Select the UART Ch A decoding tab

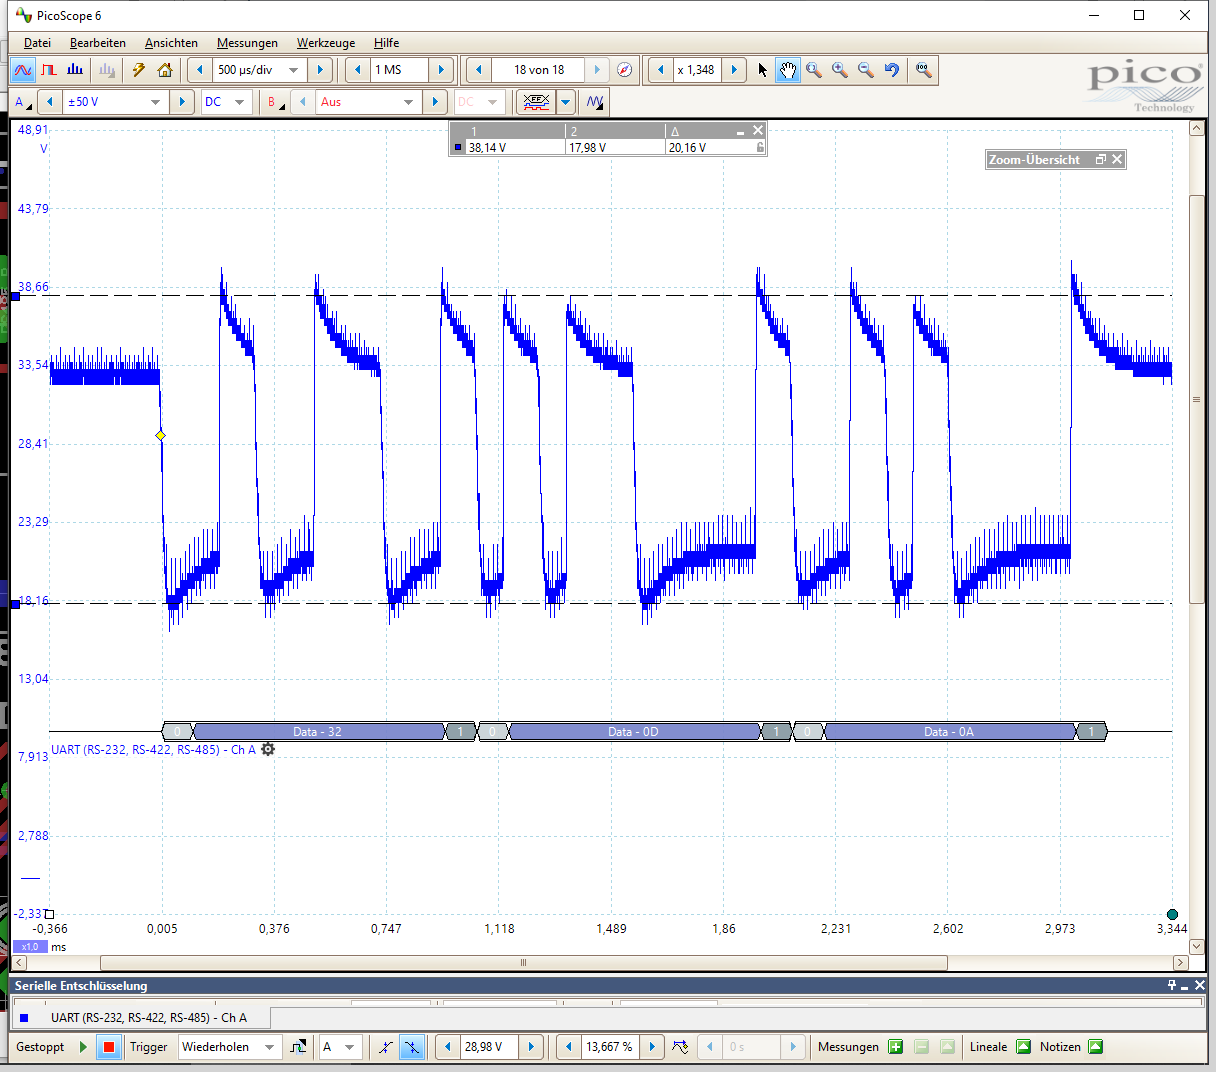[141, 1018]
